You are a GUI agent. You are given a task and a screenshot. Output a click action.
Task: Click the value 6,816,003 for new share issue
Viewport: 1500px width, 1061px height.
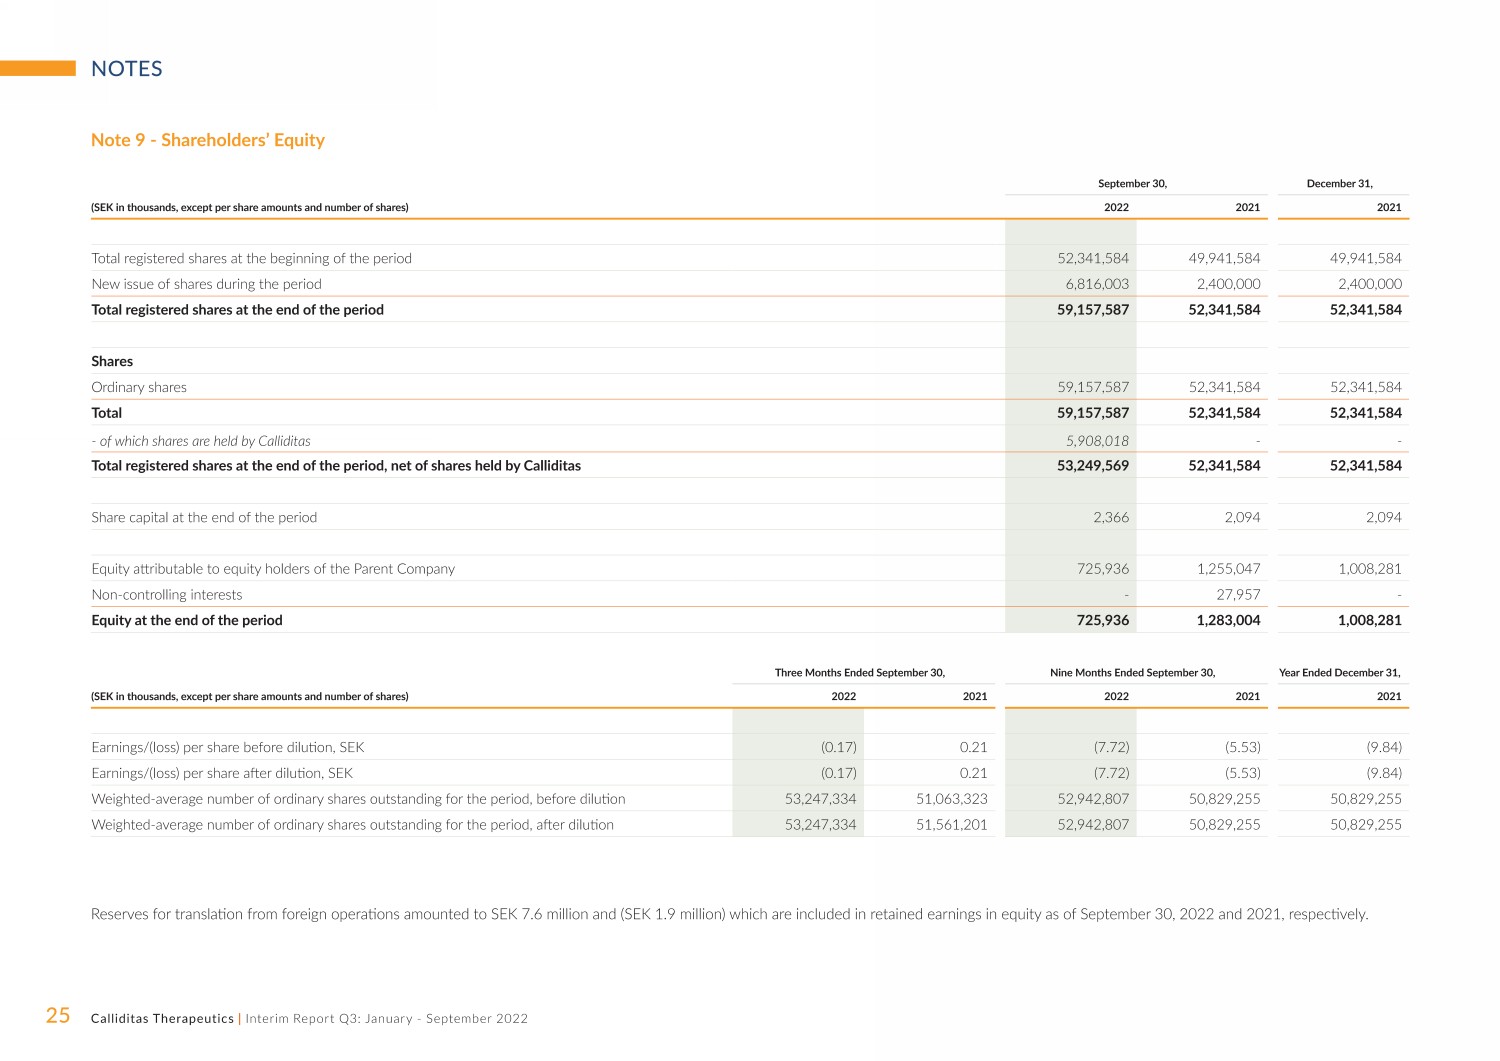1097,284
